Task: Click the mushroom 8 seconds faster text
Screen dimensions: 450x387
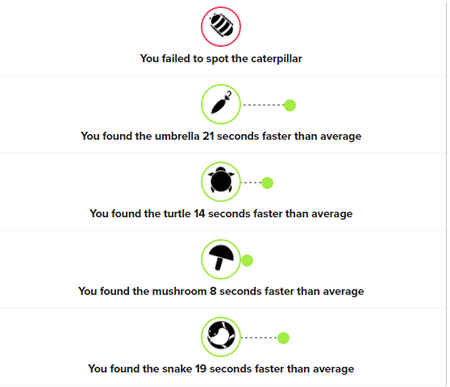Action: tap(221, 291)
